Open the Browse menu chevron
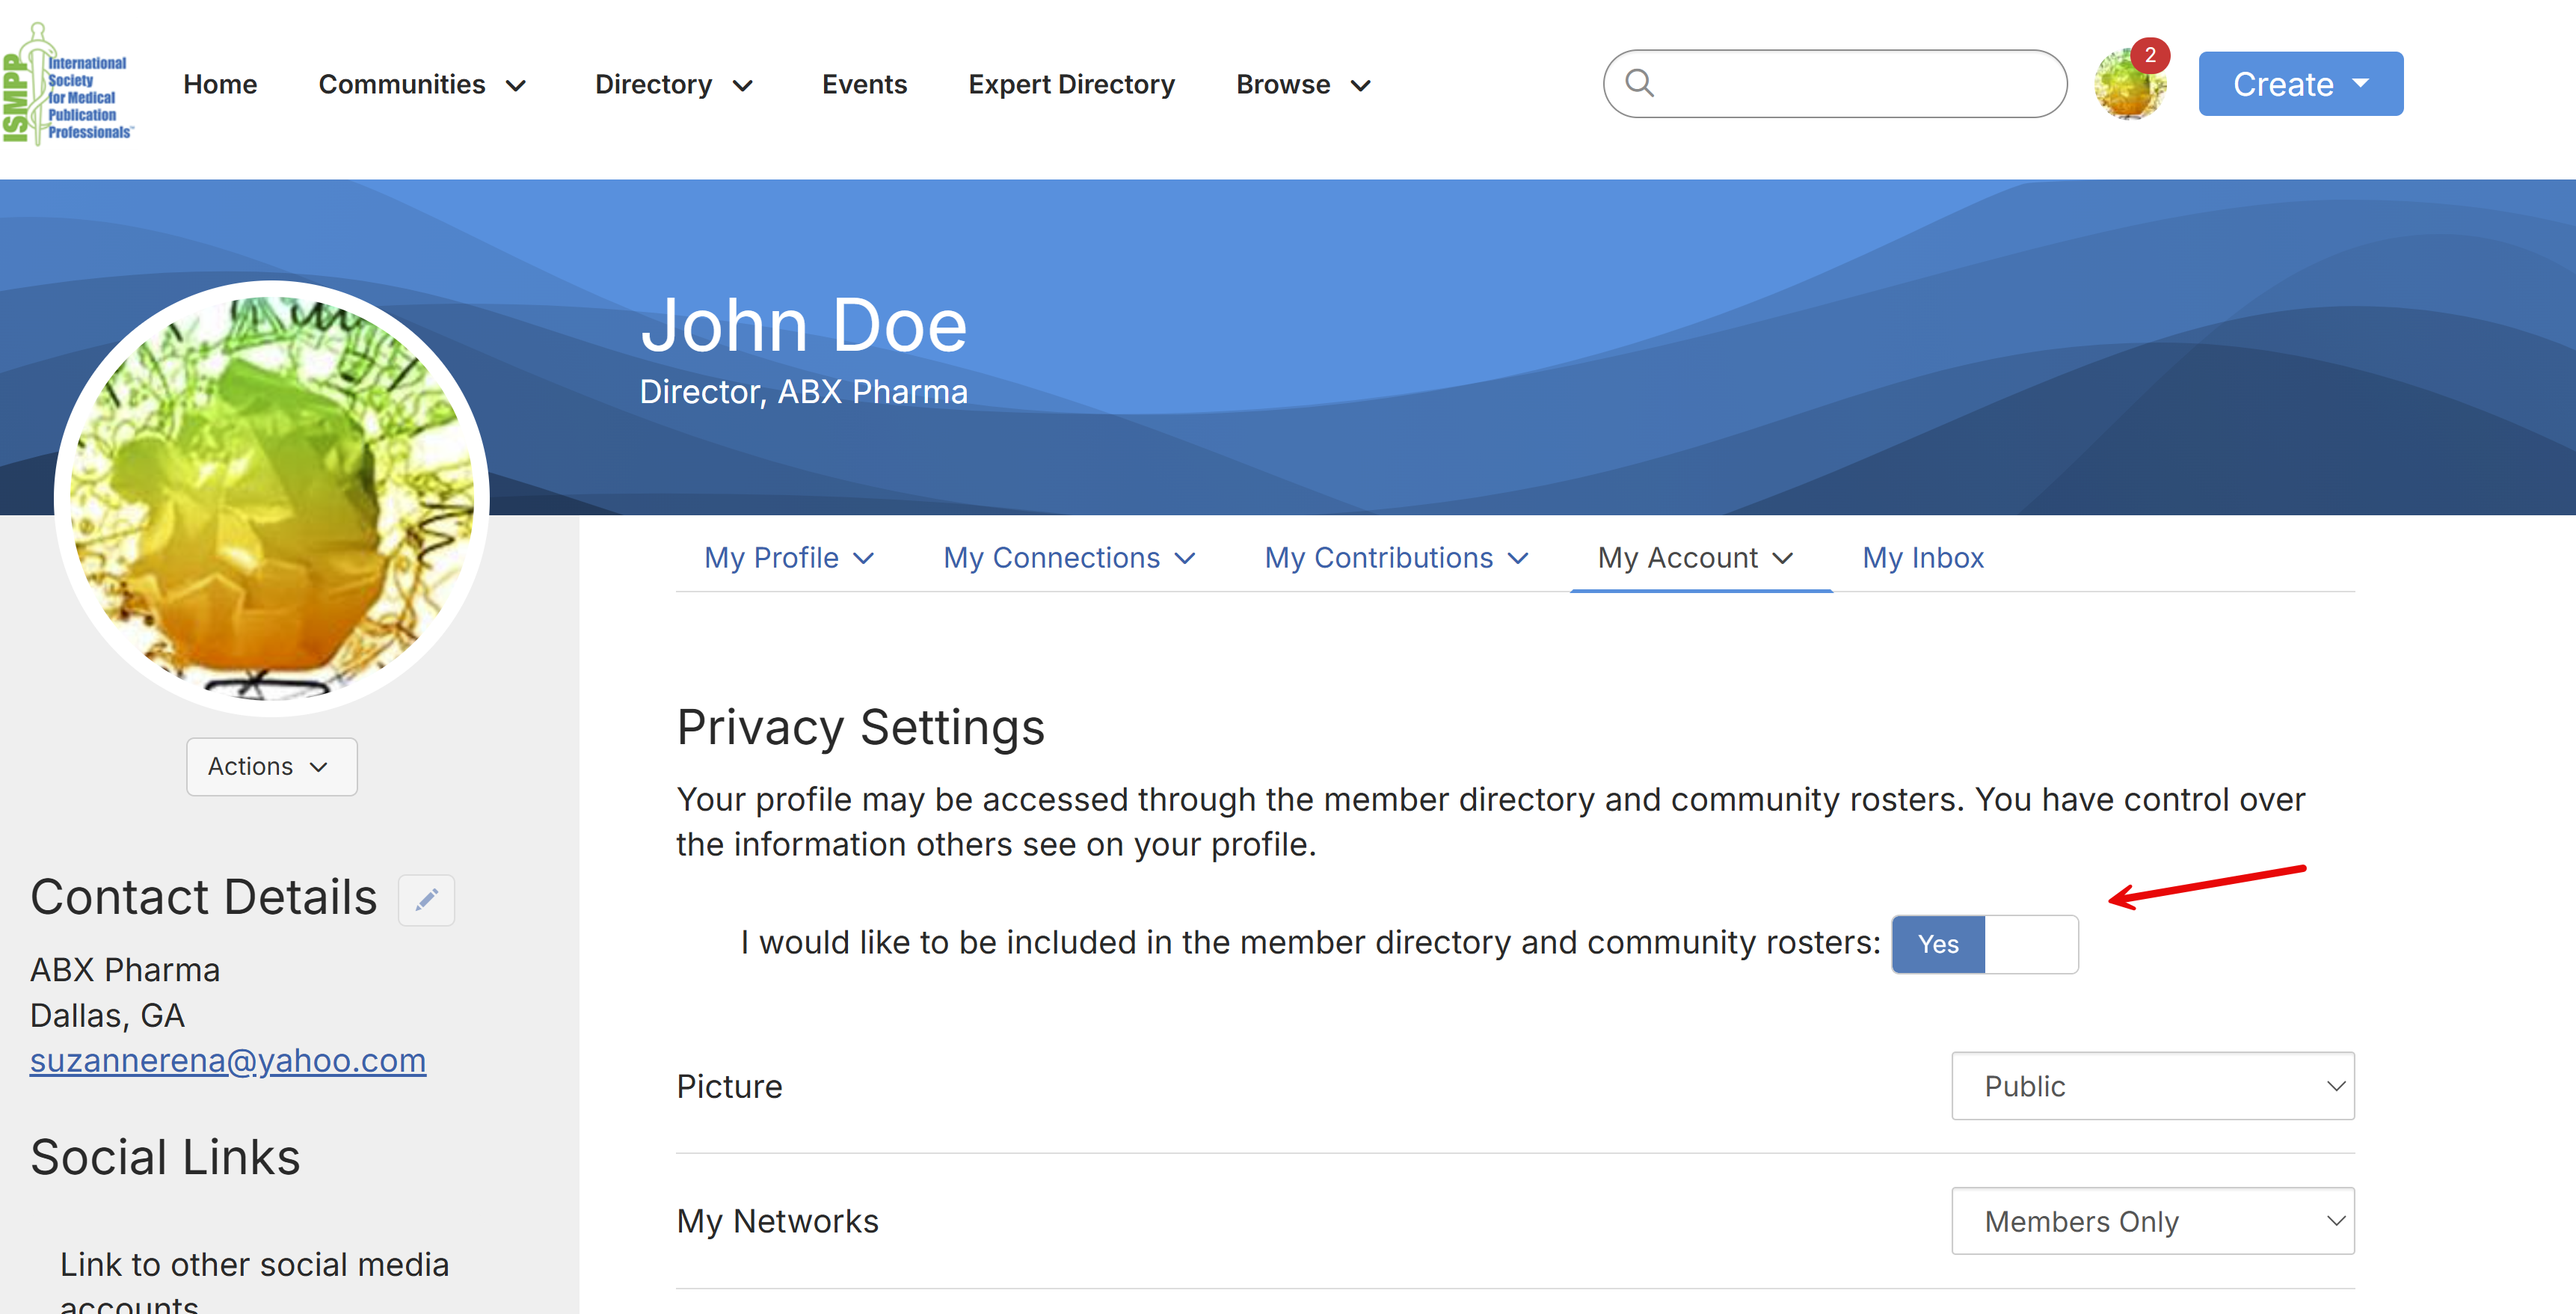Image resolution: width=2576 pixels, height=1314 pixels. click(x=1360, y=86)
